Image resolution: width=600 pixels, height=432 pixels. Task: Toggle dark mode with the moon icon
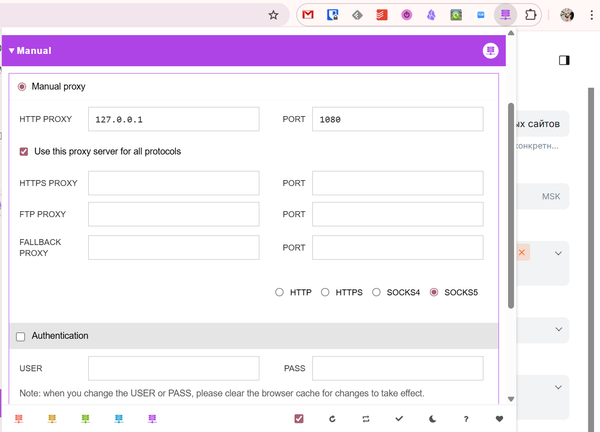click(432, 419)
